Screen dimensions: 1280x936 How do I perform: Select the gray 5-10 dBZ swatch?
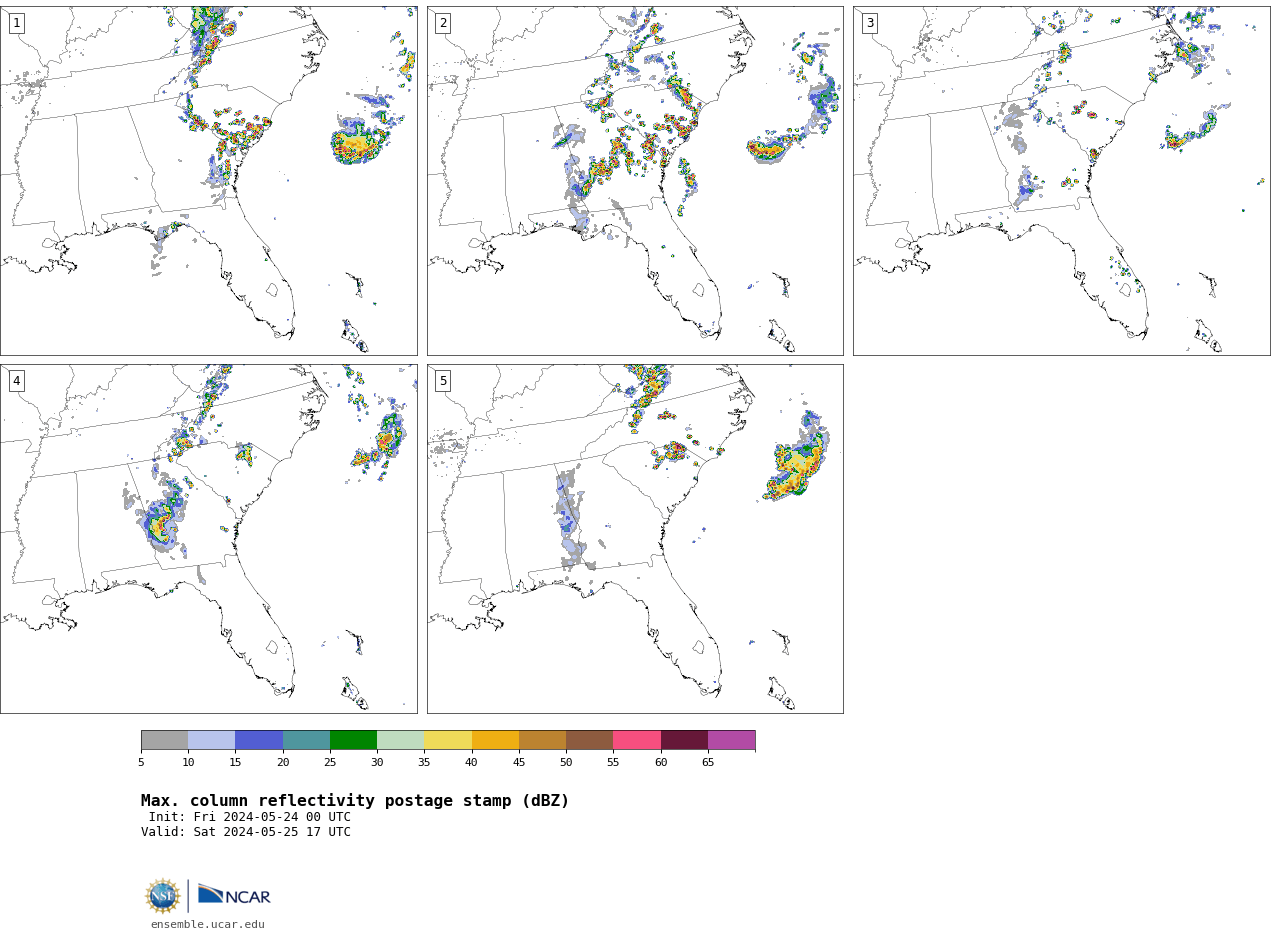tap(164, 740)
